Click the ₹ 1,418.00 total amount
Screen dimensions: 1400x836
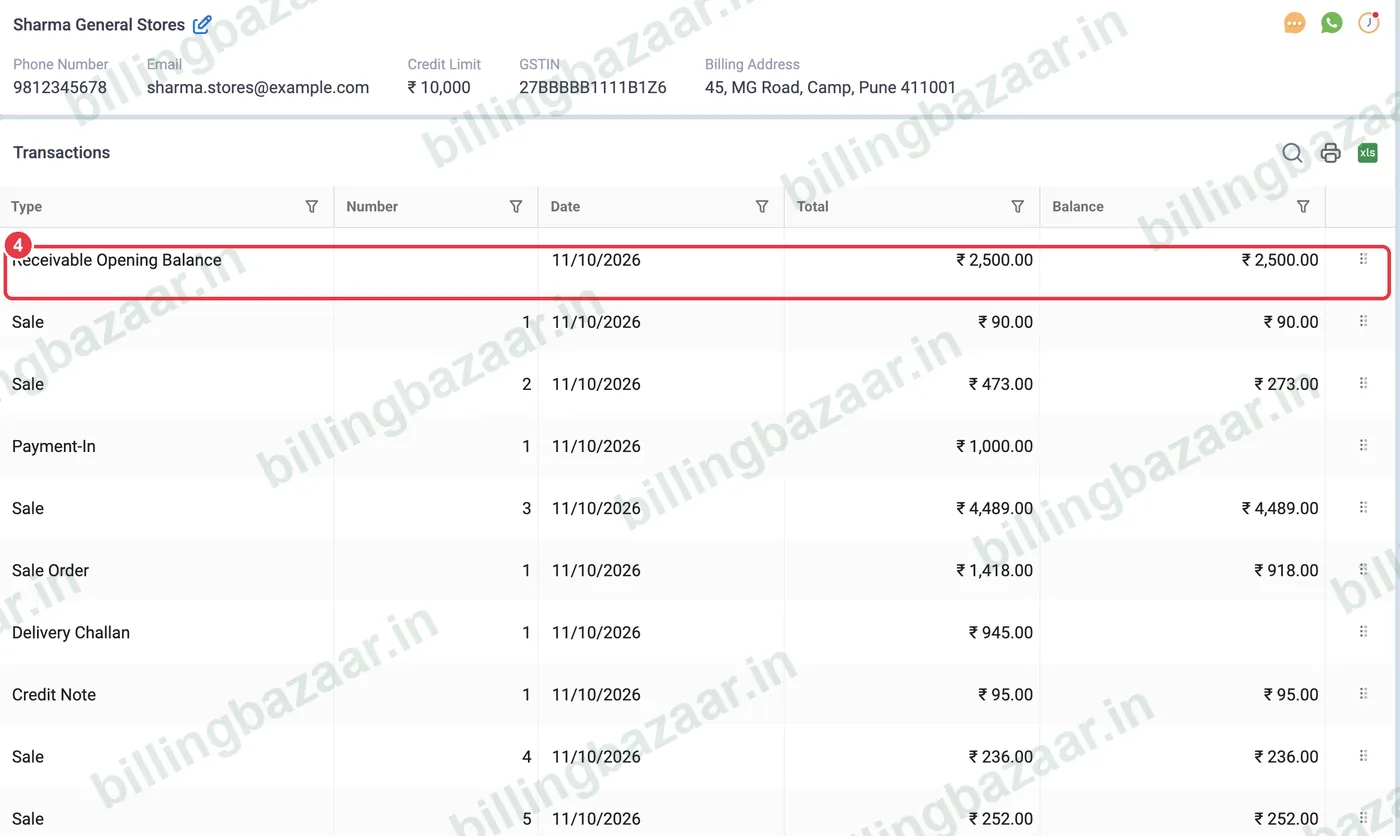994,570
